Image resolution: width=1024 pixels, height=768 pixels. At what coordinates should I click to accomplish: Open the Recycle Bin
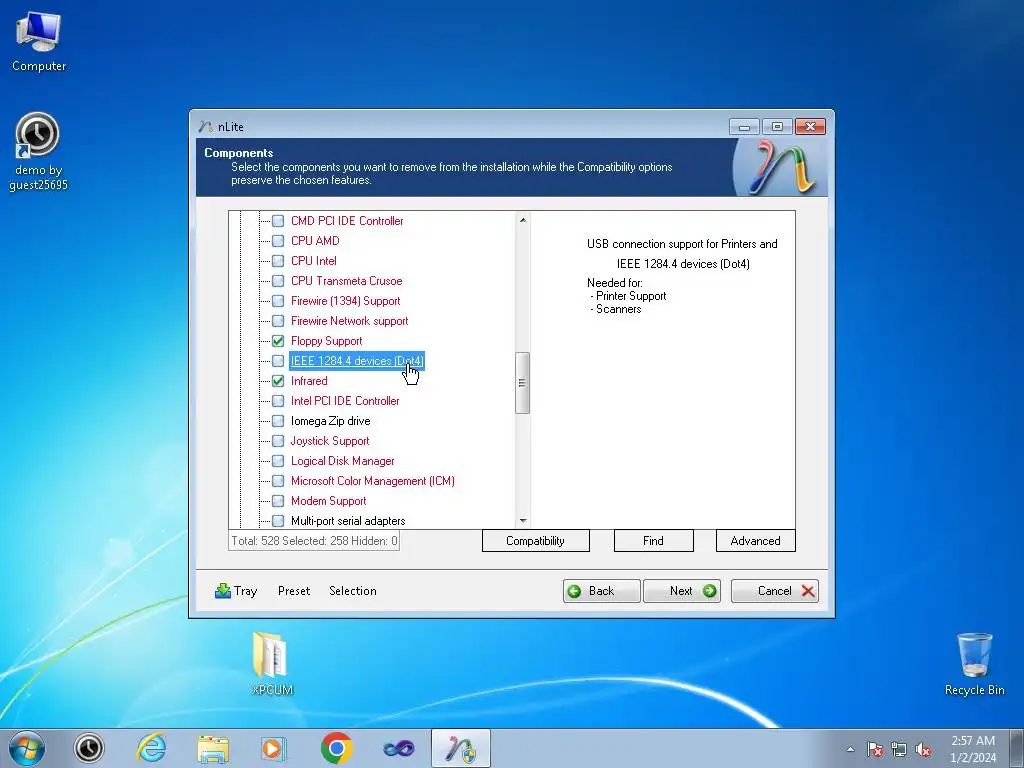click(x=974, y=664)
